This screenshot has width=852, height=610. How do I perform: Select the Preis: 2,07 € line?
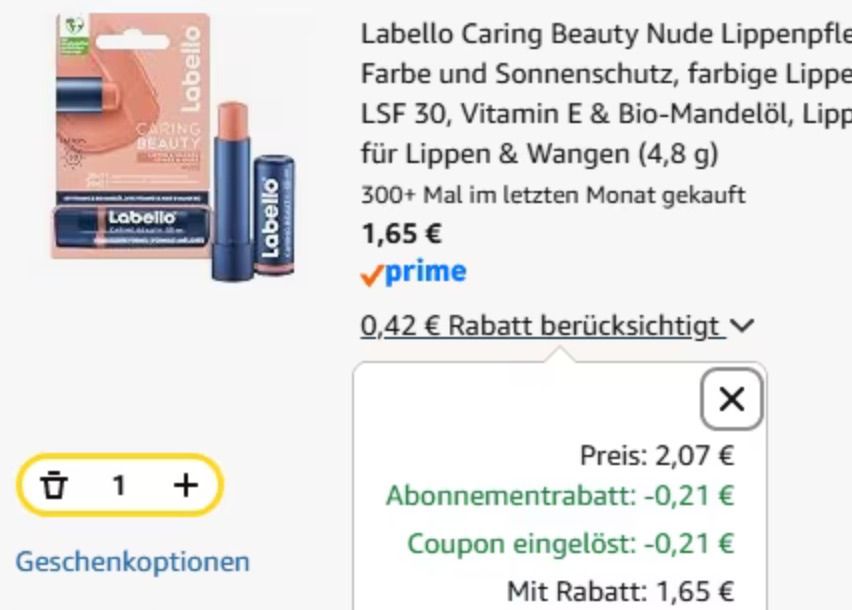click(657, 455)
